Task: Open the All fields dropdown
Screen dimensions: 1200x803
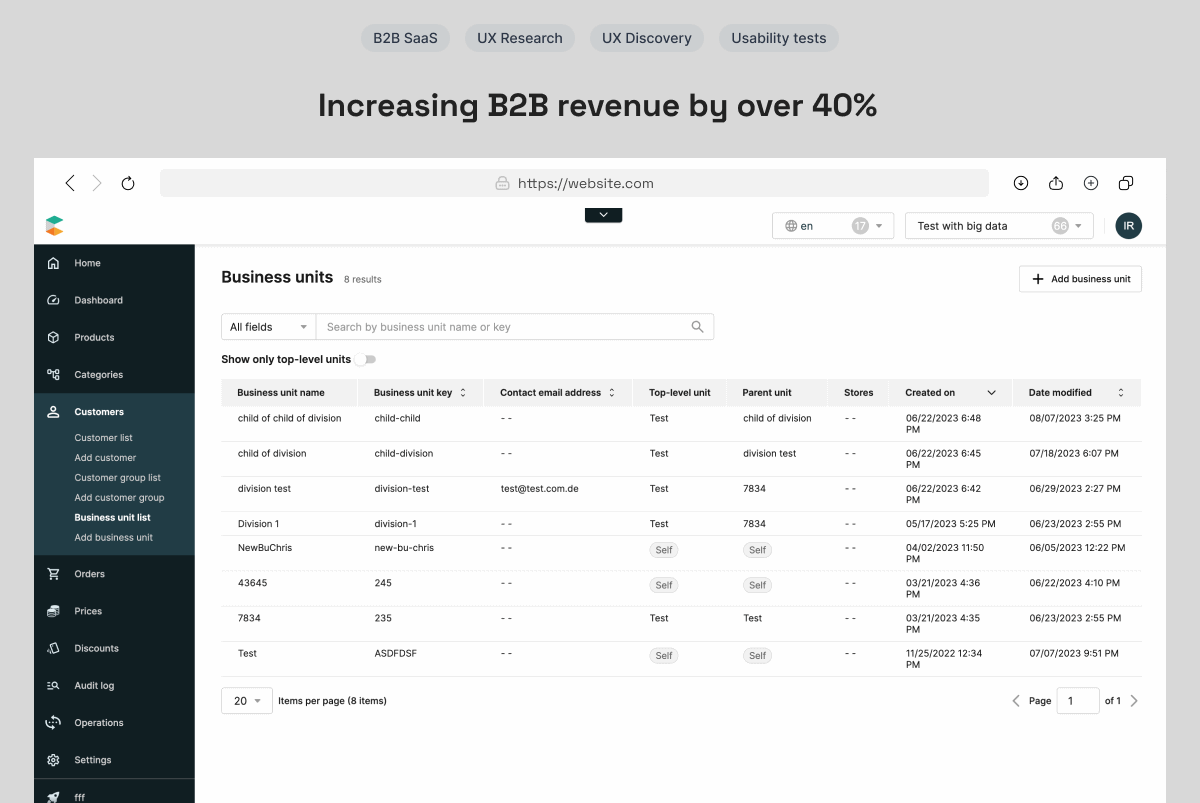Action: coord(268,327)
